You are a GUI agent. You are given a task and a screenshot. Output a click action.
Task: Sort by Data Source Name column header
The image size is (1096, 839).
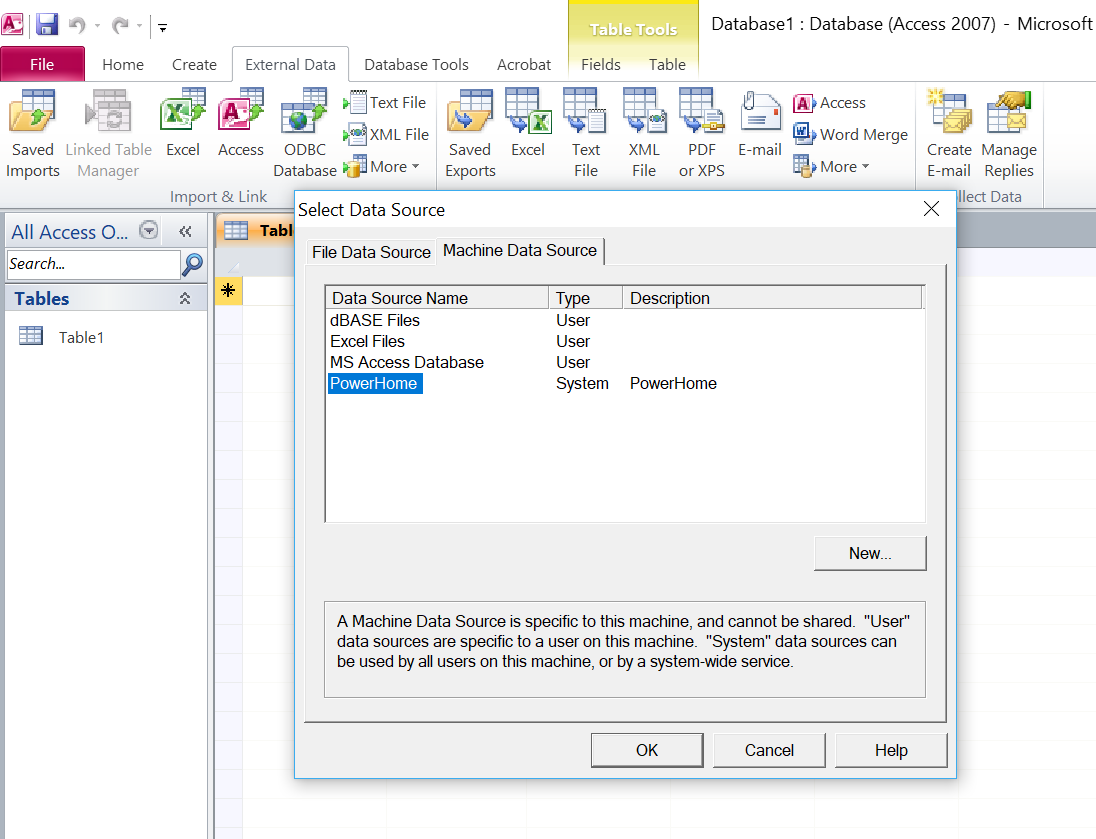click(x=438, y=298)
